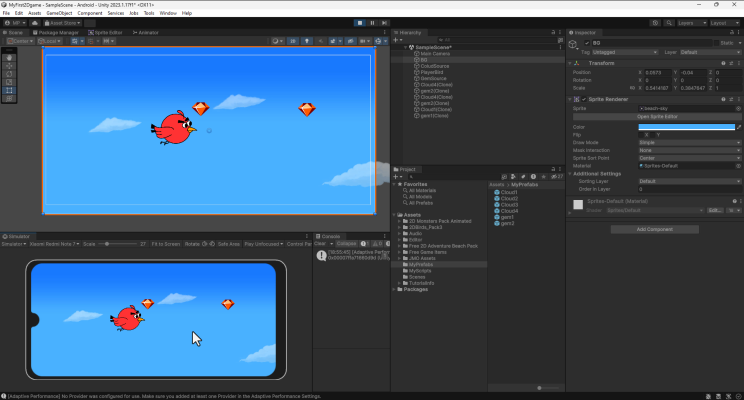Screen dimensions: 744x400
Task: Toggle the BG object active checkbox
Action: (x=585, y=43)
